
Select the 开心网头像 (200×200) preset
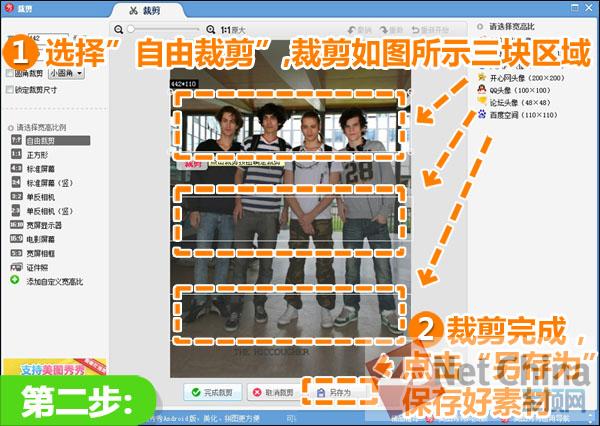(521, 78)
